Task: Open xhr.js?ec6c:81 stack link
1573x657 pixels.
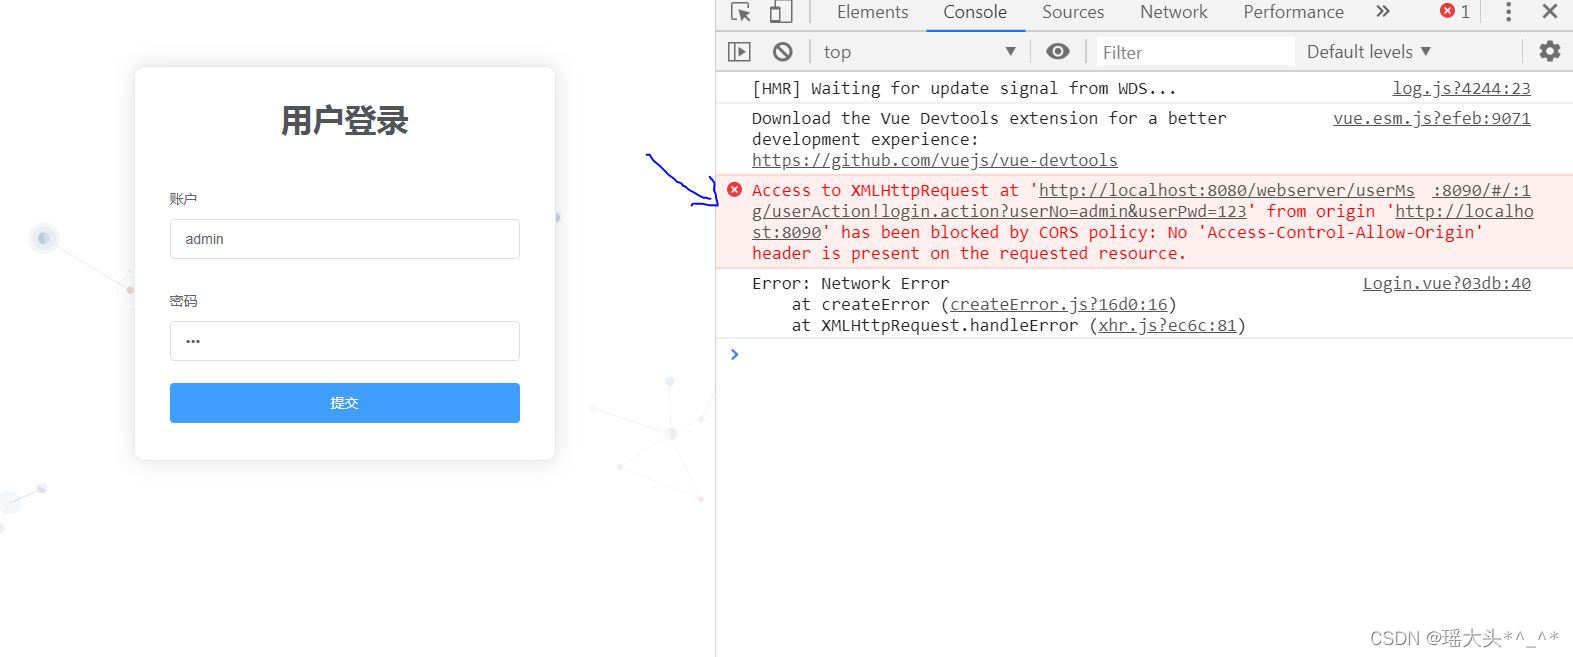Action: coord(1167,325)
